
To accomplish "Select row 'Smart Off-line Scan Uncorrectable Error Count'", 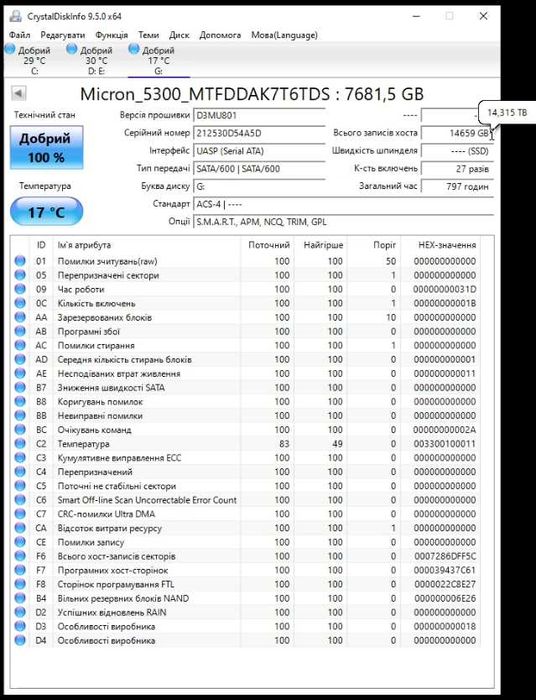I will pyautogui.click(x=245, y=500).
